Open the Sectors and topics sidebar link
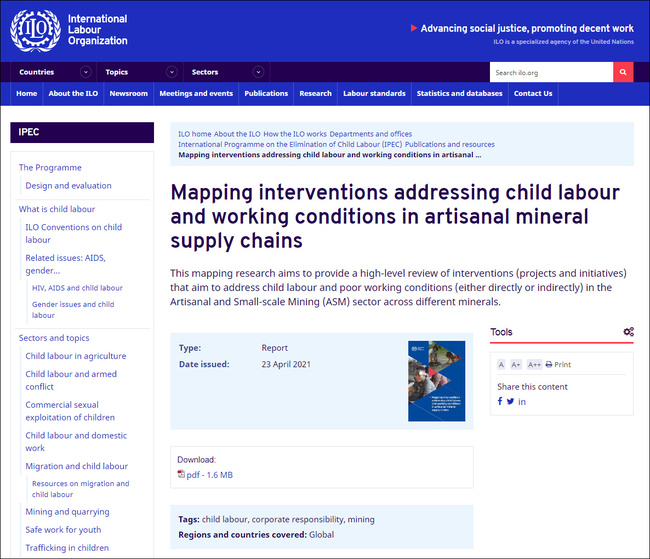Screen dimensions: 650x559 [54, 338]
